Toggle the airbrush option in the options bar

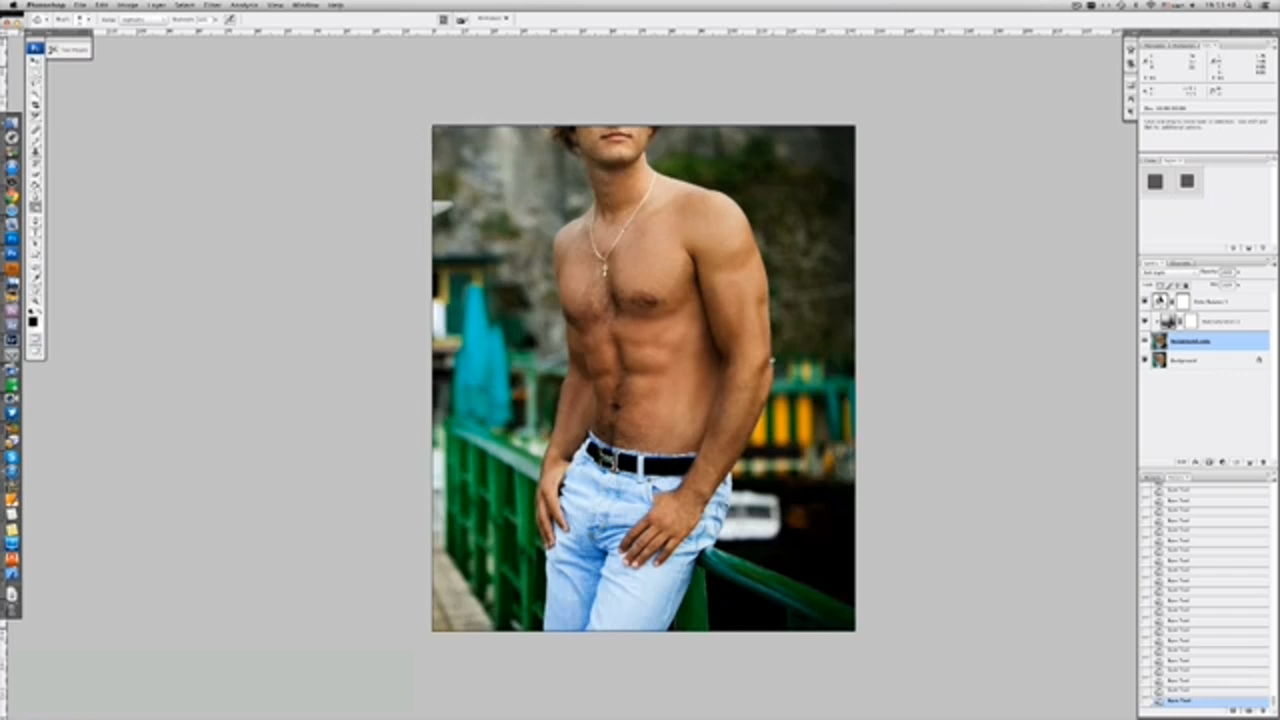tap(230, 19)
